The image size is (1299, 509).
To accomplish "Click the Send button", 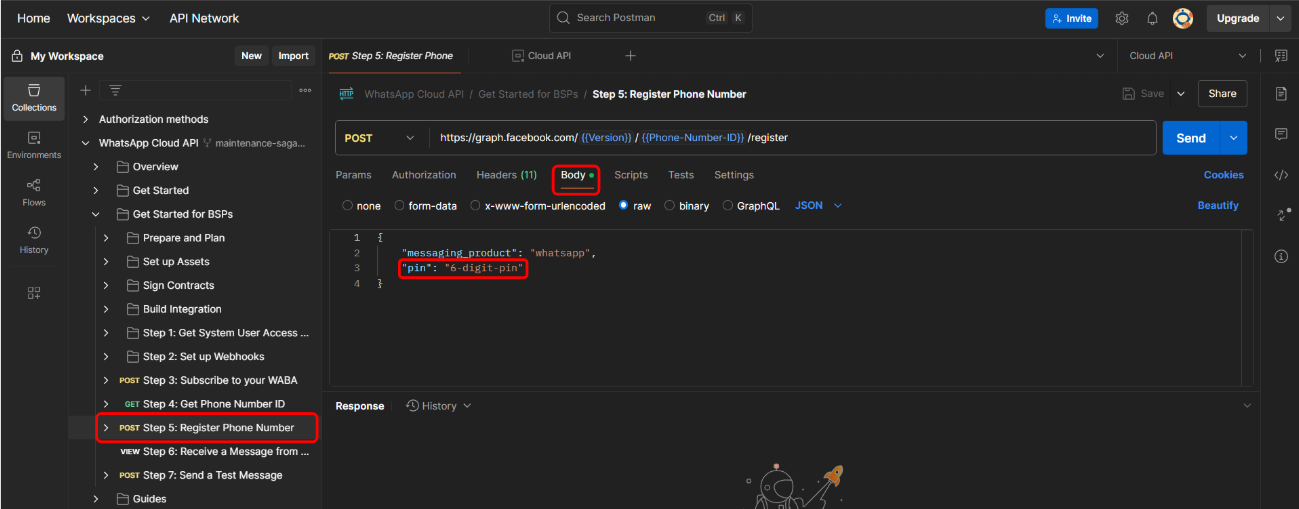I will [1190, 138].
